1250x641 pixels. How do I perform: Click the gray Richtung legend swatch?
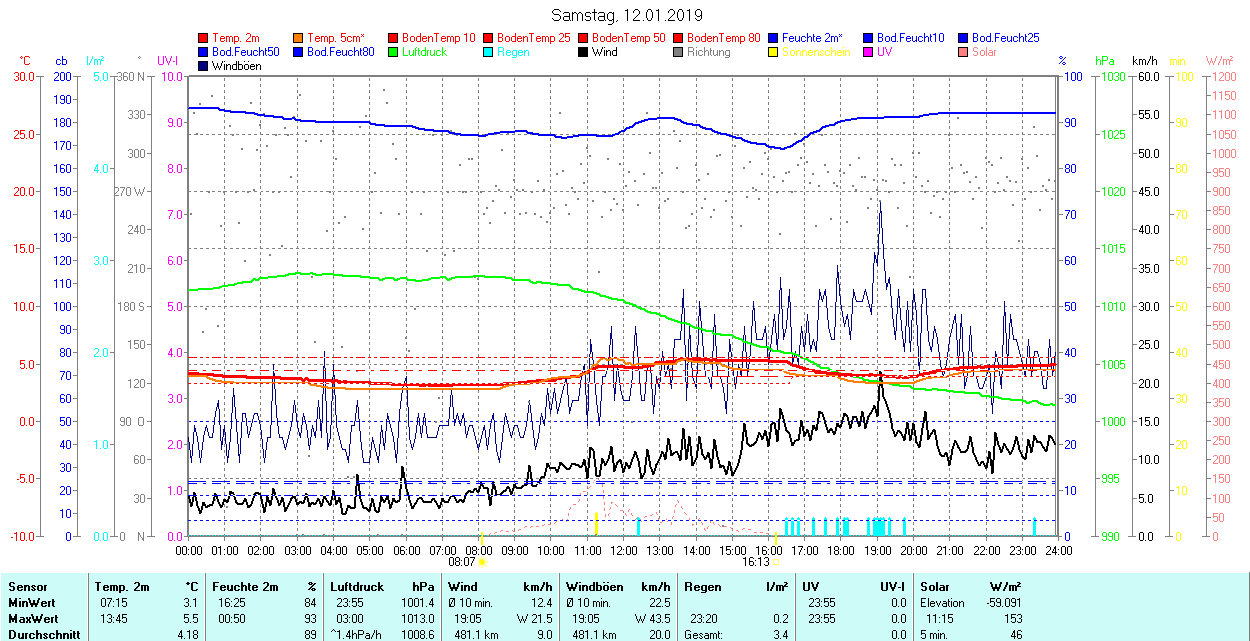(679, 52)
